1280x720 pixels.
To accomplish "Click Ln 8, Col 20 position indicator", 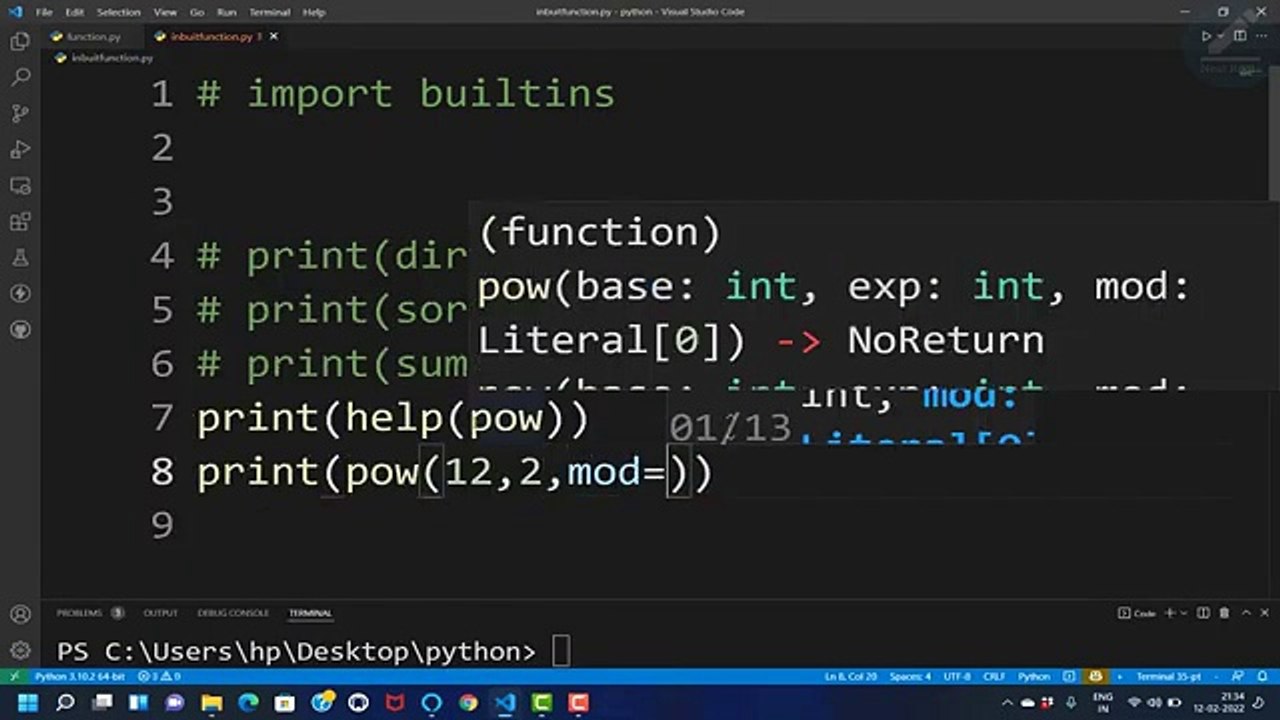I will click(x=851, y=677).
